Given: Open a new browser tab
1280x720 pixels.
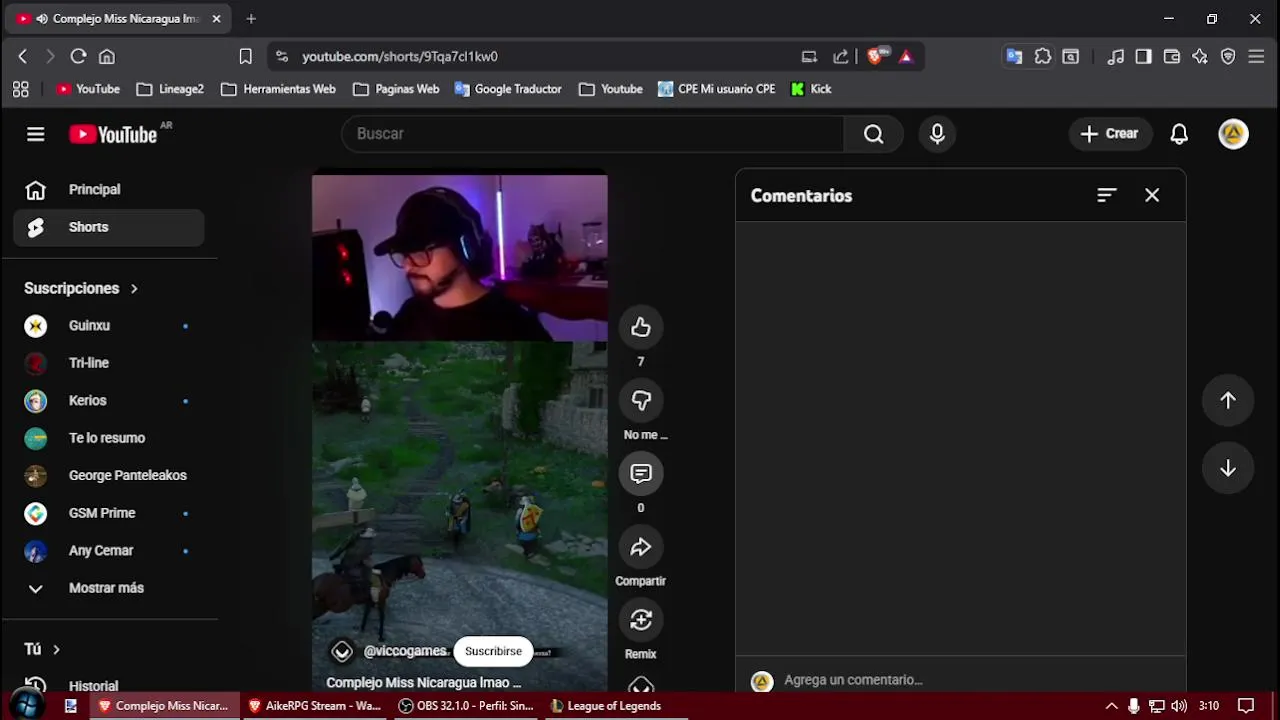Looking at the screenshot, I should point(251,19).
